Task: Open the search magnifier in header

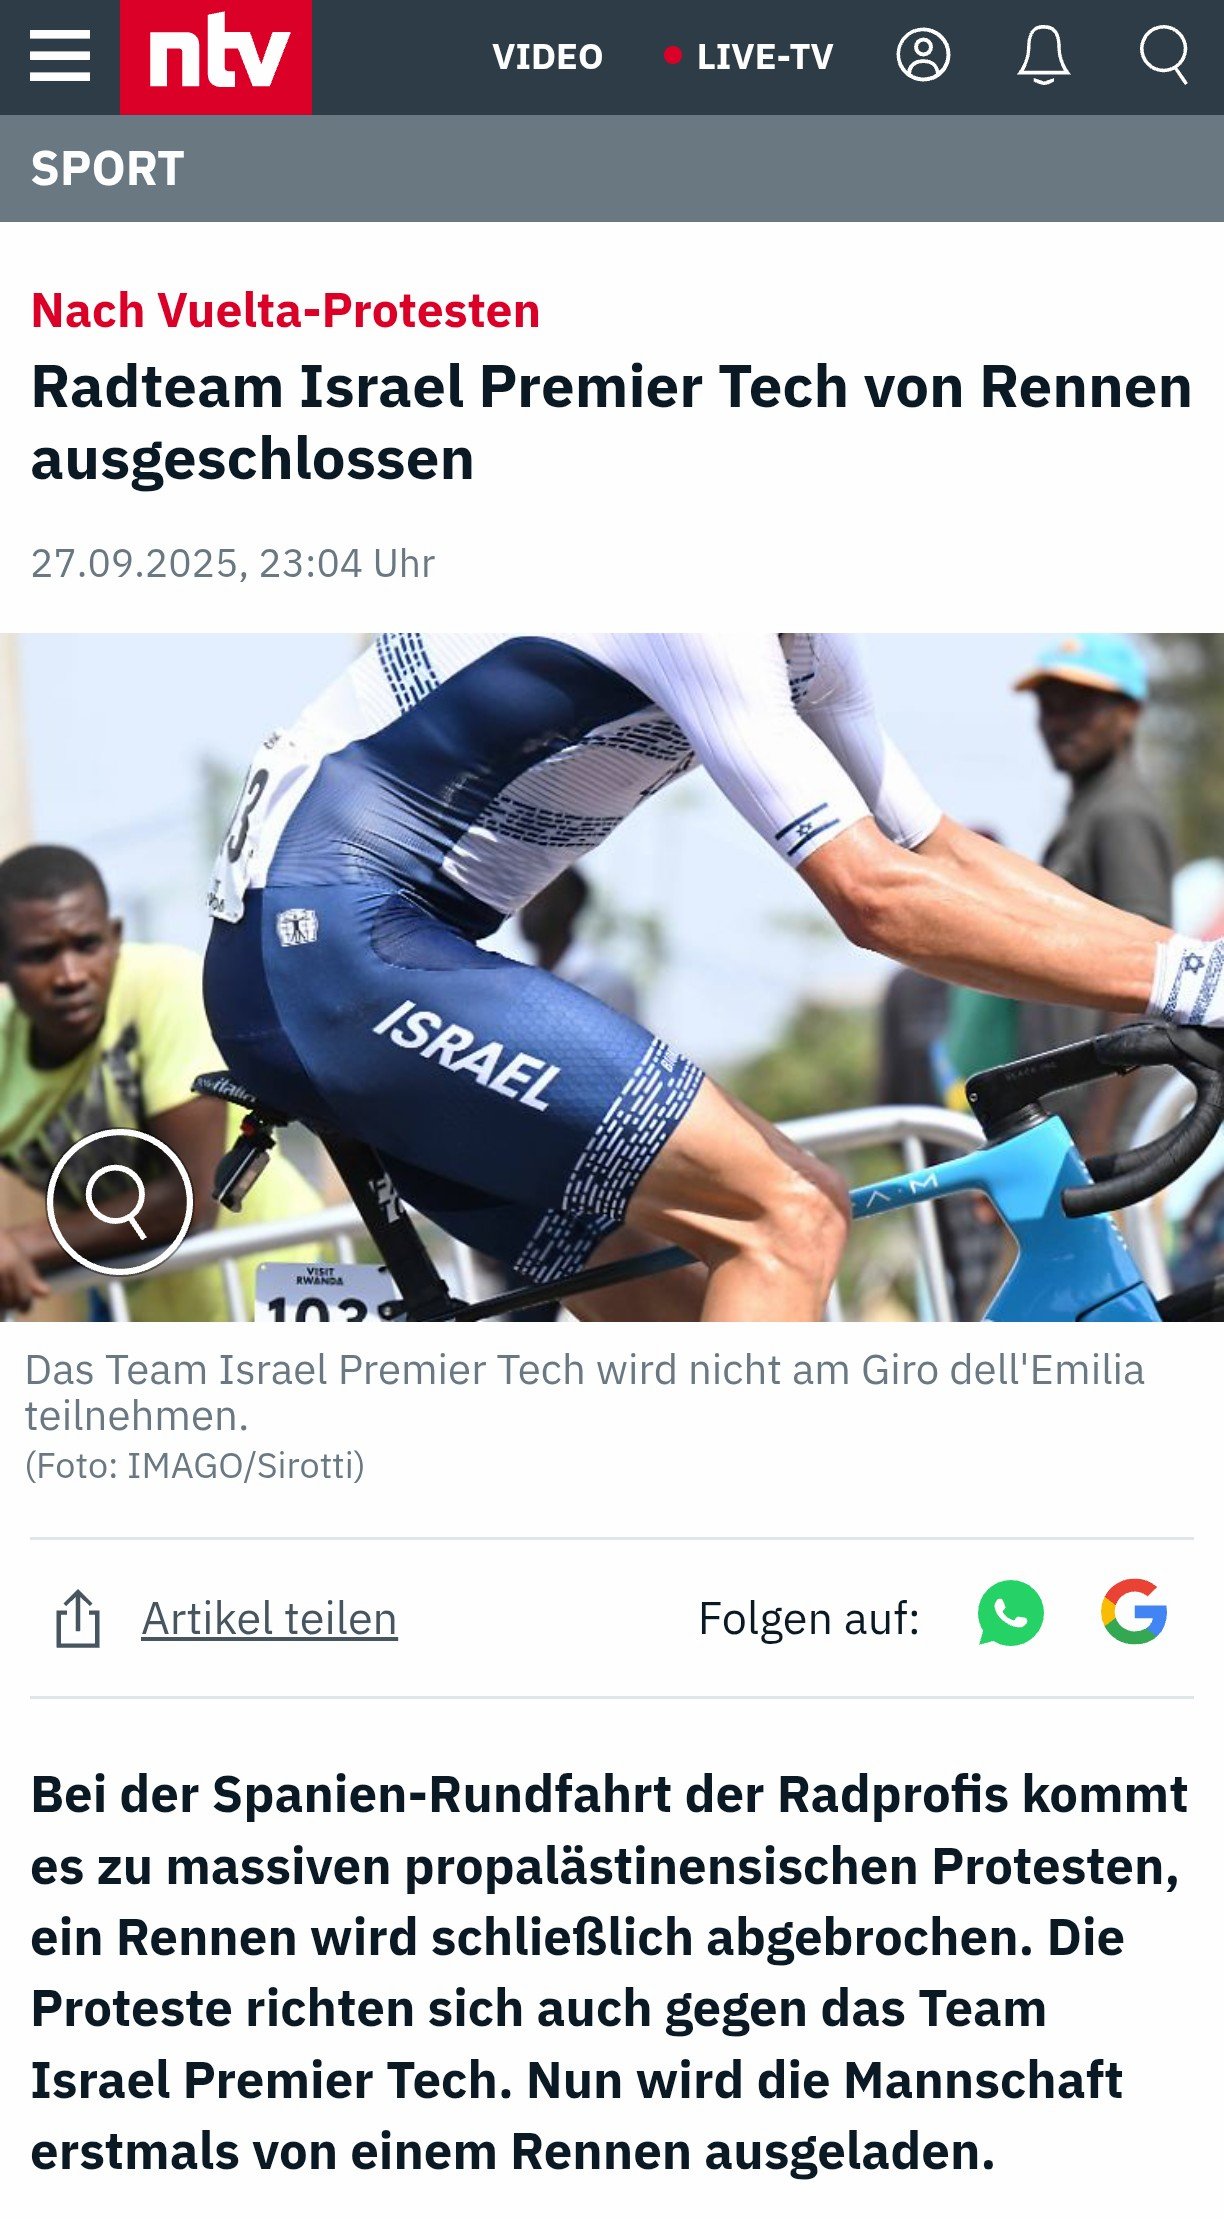Action: click(x=1164, y=55)
